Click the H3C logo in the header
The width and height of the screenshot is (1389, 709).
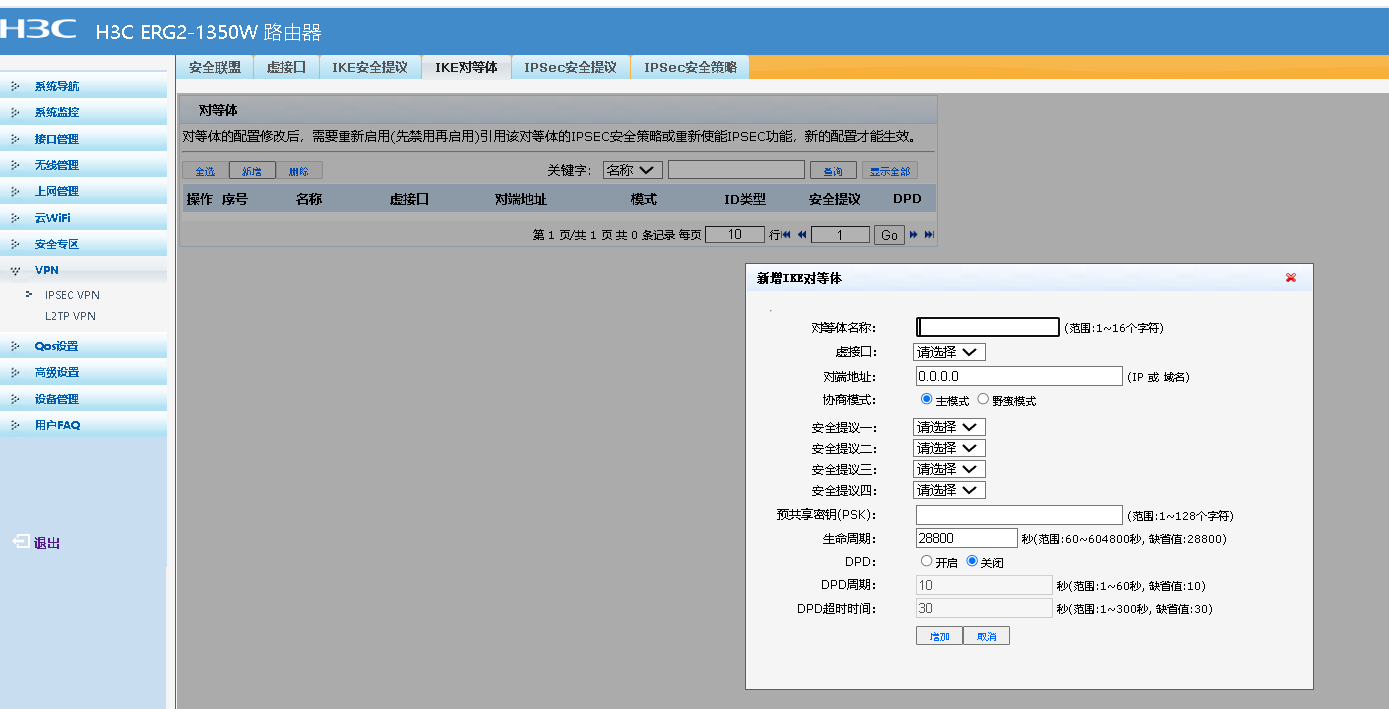40,30
